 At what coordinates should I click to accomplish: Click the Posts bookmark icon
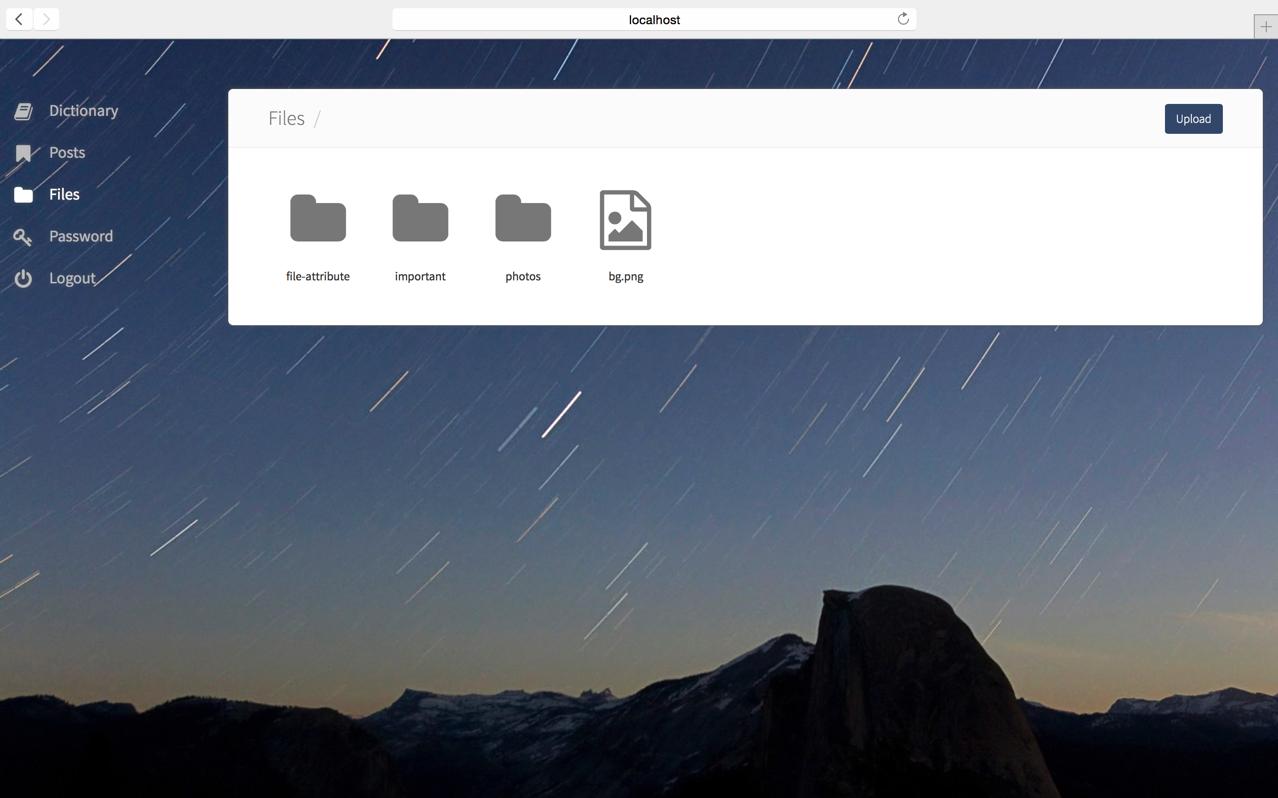(23, 153)
